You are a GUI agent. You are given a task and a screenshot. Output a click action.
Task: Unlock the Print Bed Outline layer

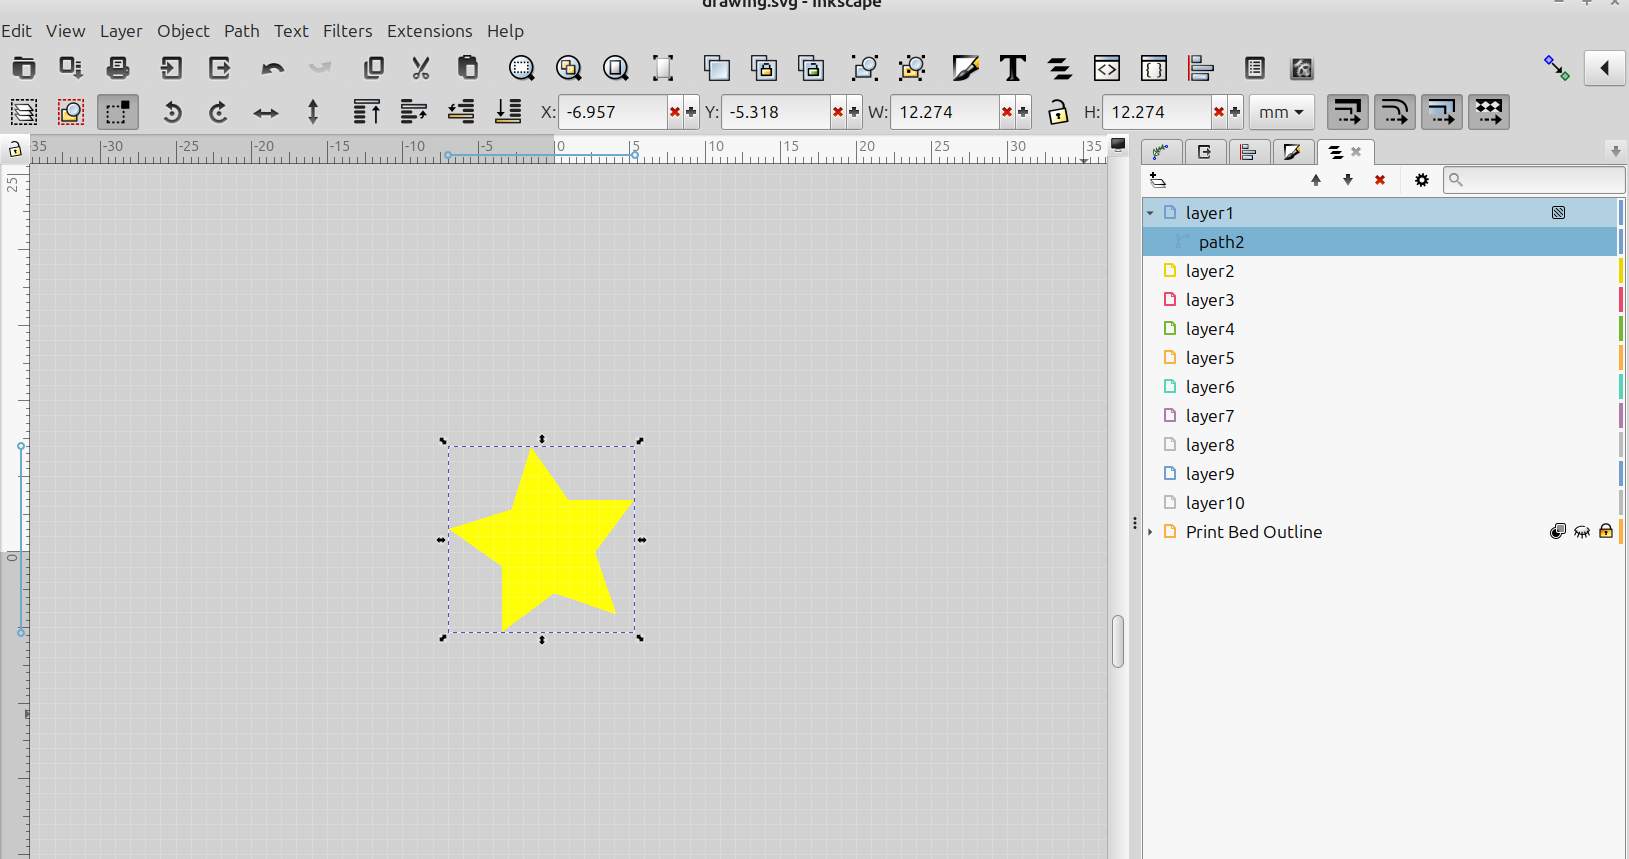tap(1605, 532)
